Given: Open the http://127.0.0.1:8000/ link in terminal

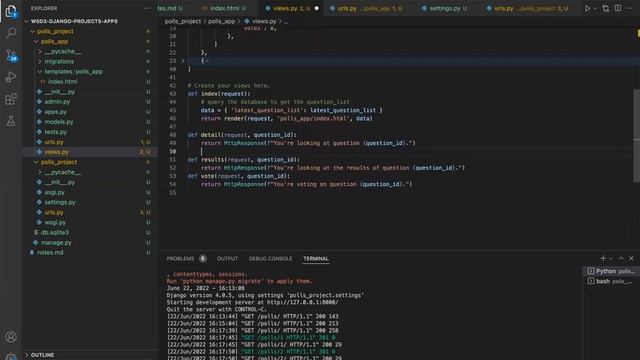Looking at the screenshot, I should click(x=302, y=302).
